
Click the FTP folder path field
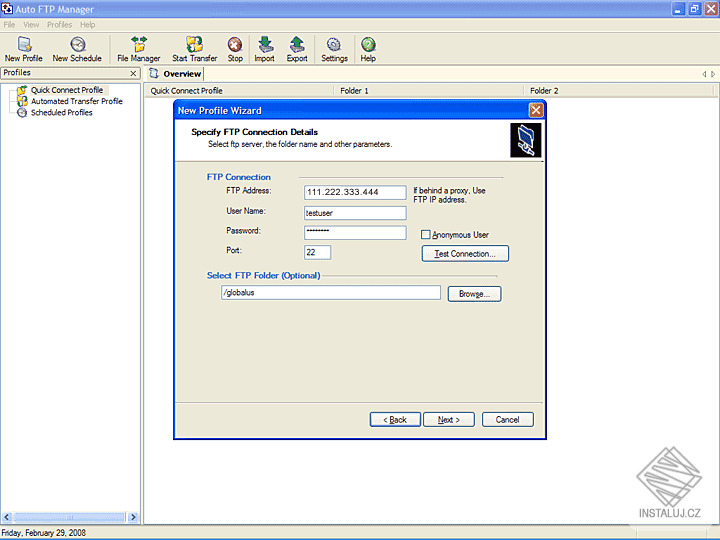pyautogui.click(x=331, y=292)
